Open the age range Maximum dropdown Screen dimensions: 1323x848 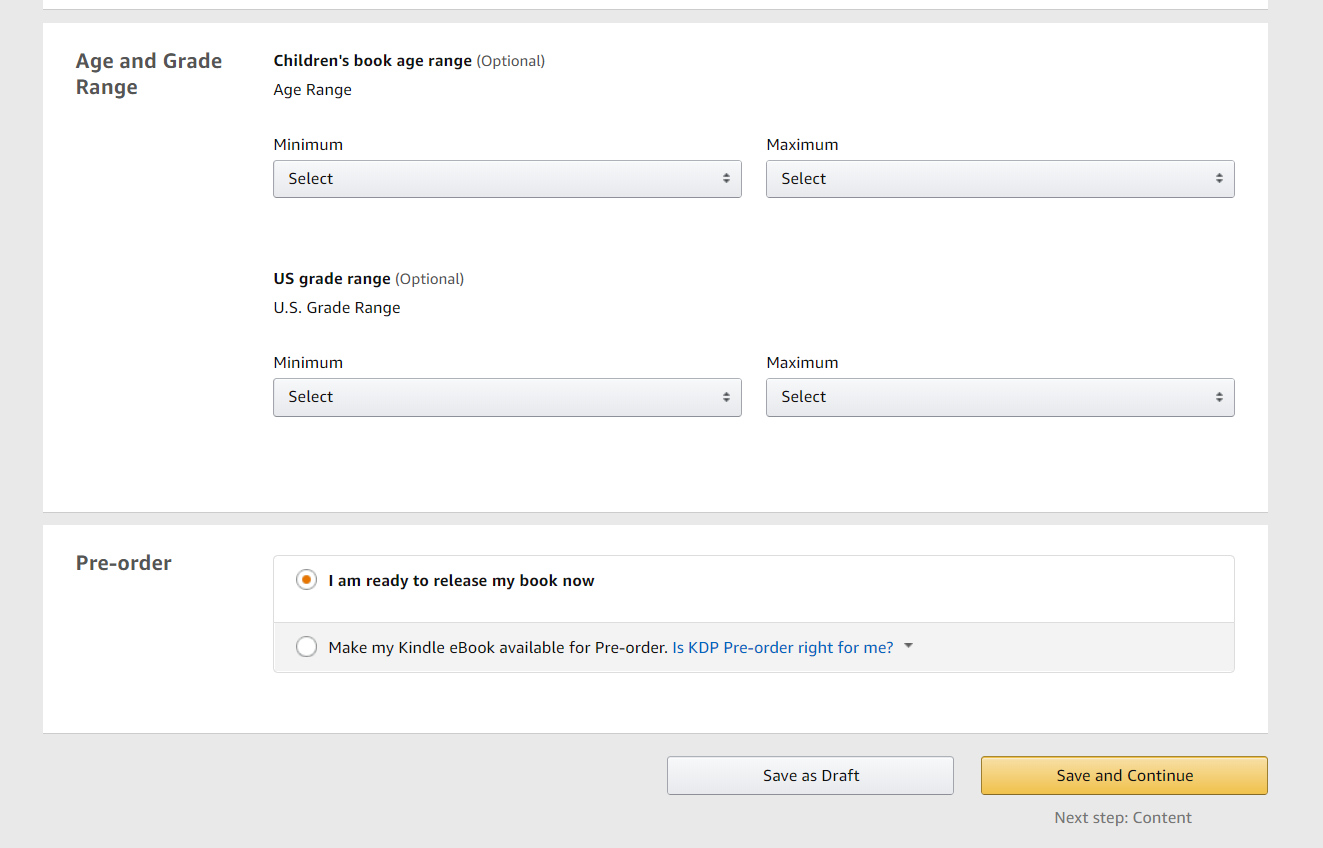click(999, 179)
